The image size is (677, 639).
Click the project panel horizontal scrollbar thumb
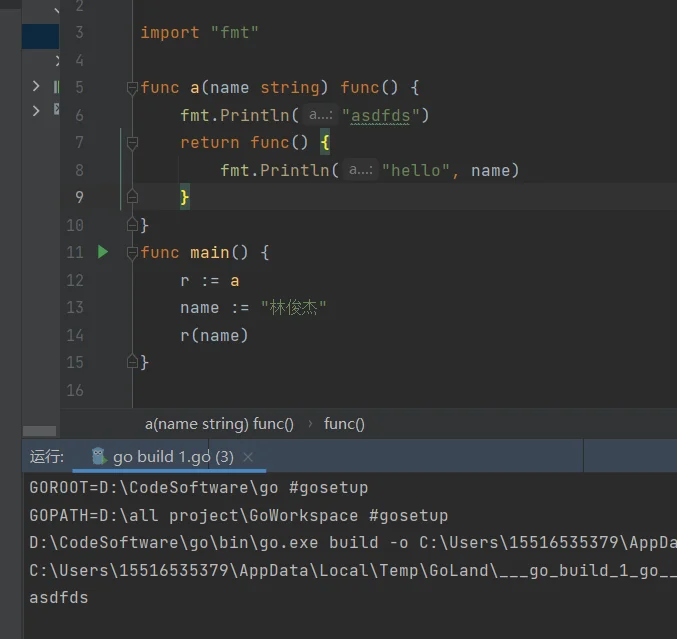click(39, 431)
